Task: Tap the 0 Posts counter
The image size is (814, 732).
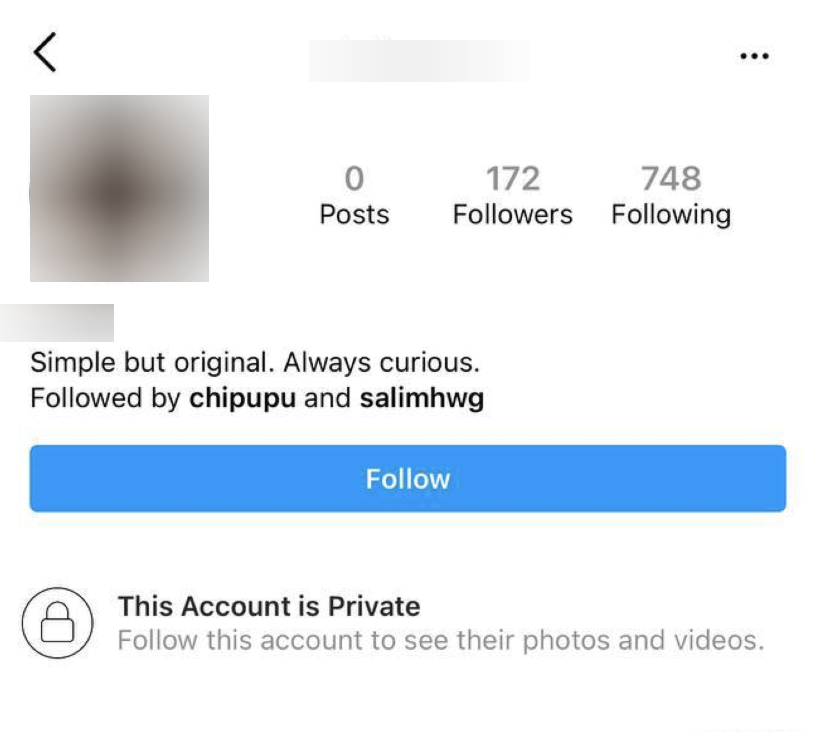Action: [354, 195]
